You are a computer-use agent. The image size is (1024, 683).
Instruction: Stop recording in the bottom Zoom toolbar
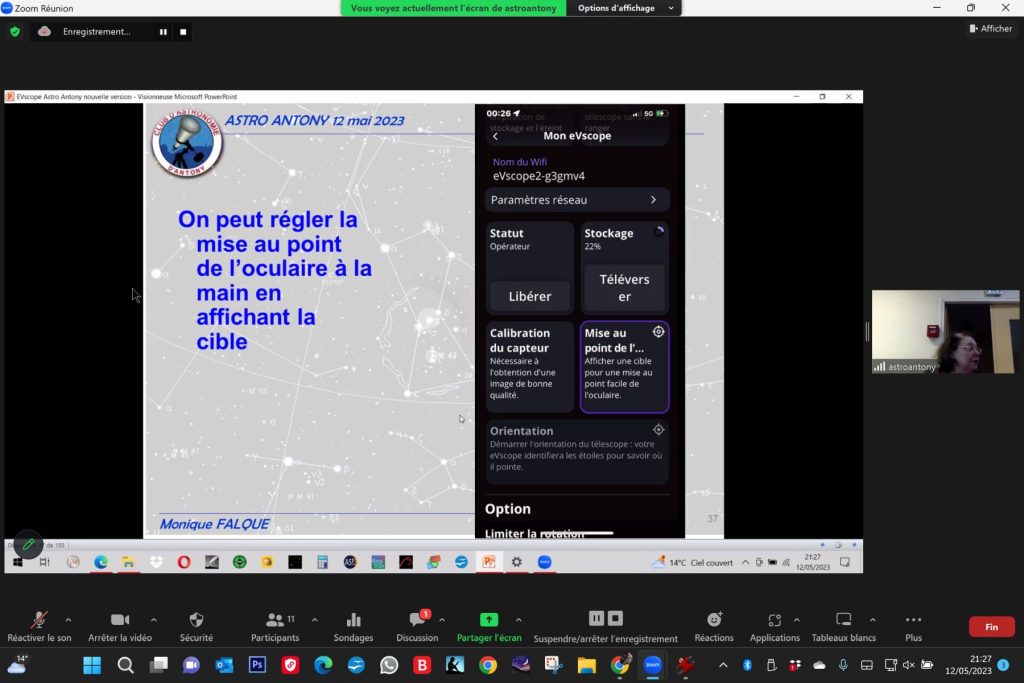click(615, 618)
